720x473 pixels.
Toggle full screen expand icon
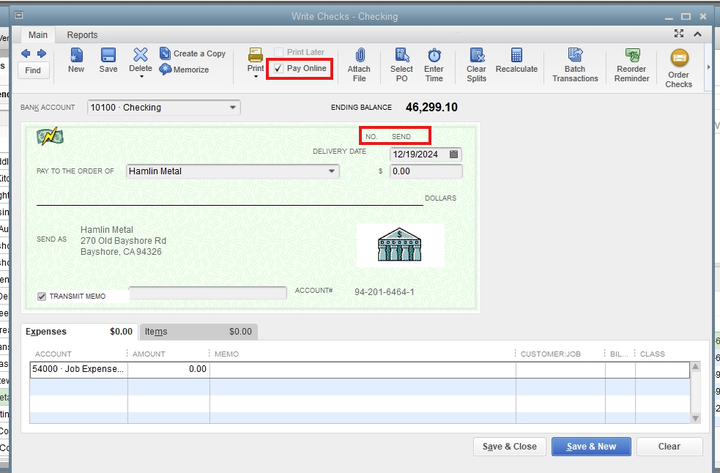point(679,34)
